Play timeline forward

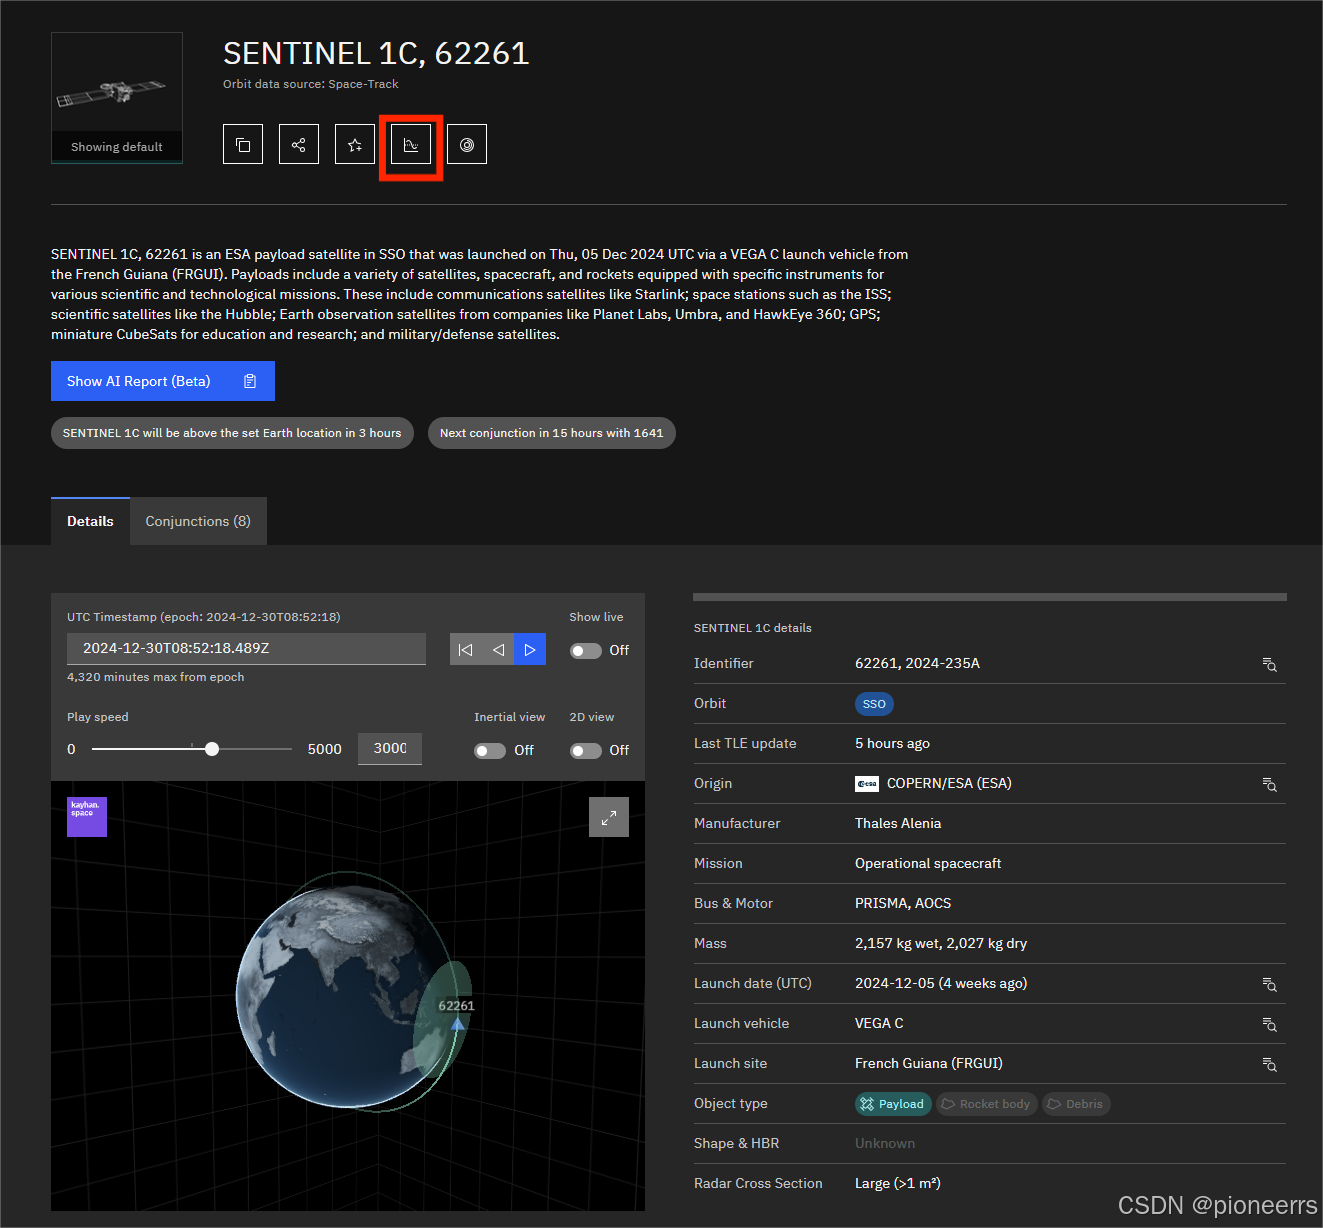tap(530, 649)
